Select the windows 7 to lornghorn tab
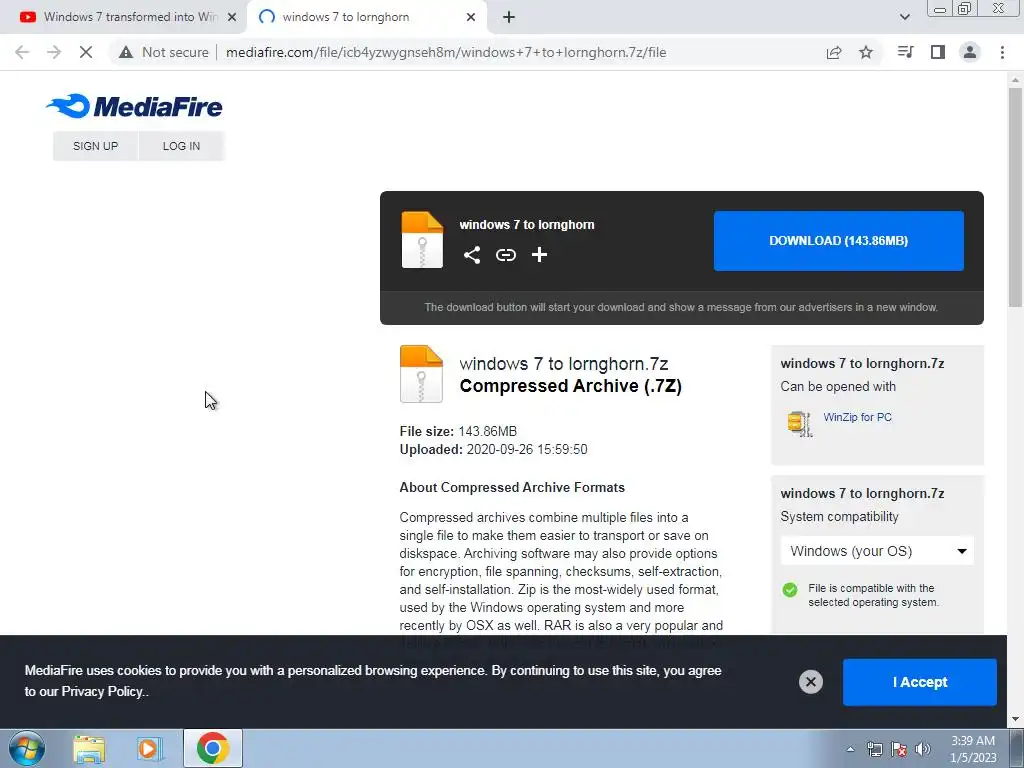Viewport: 1024px width, 768px height. pos(366,17)
